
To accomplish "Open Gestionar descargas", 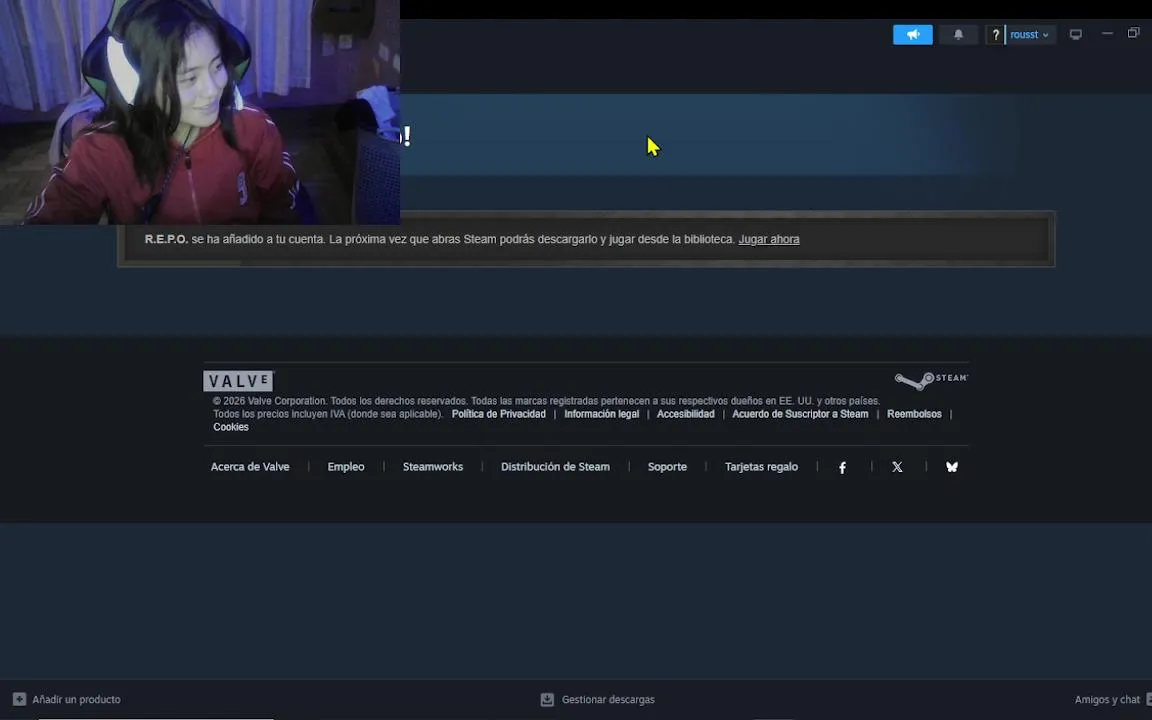I will (608, 699).
